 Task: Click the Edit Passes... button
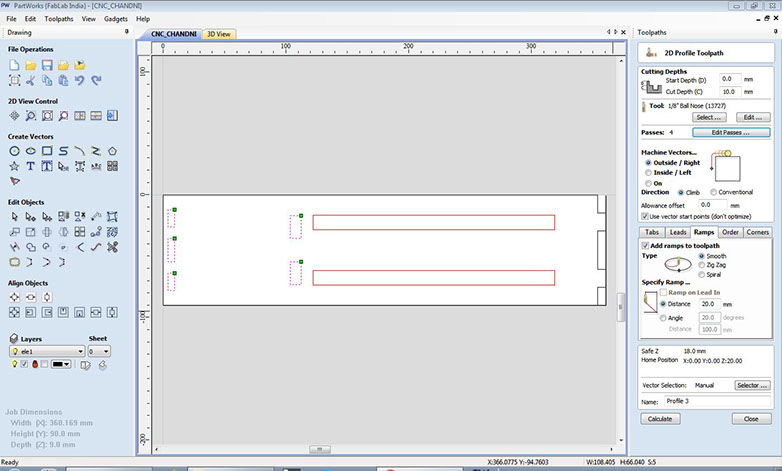click(x=731, y=132)
